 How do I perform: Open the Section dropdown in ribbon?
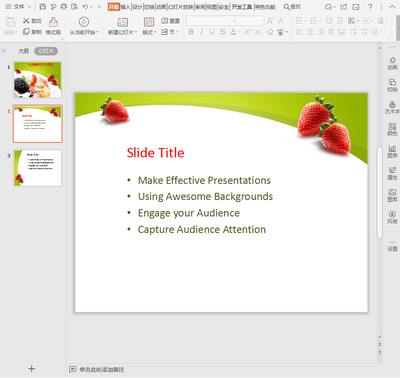tap(170, 32)
